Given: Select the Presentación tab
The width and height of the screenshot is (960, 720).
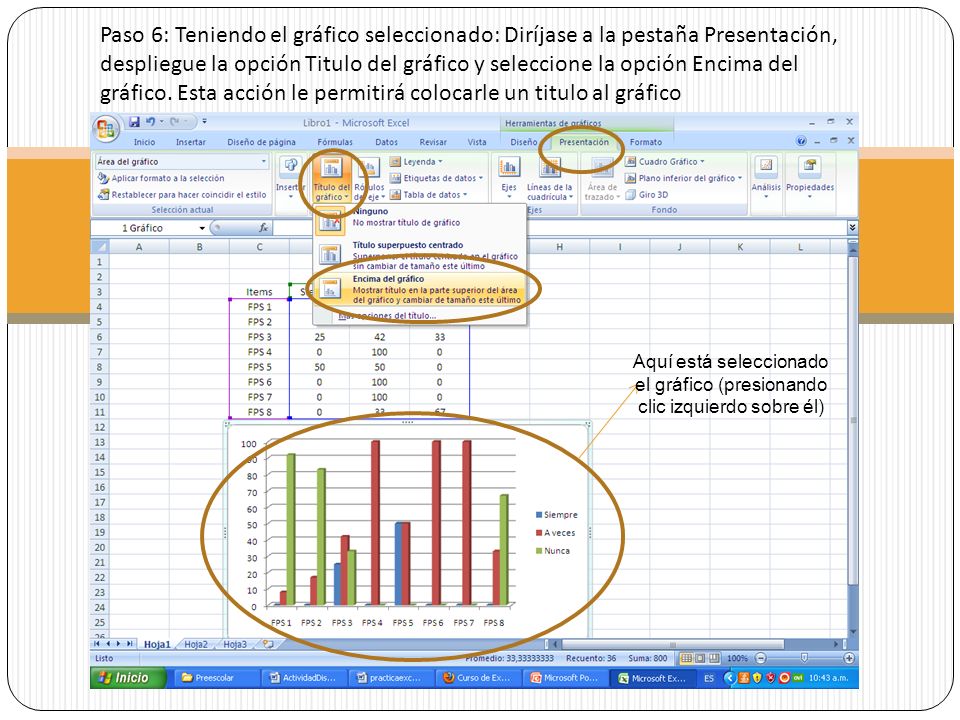Looking at the screenshot, I should pos(584,142).
